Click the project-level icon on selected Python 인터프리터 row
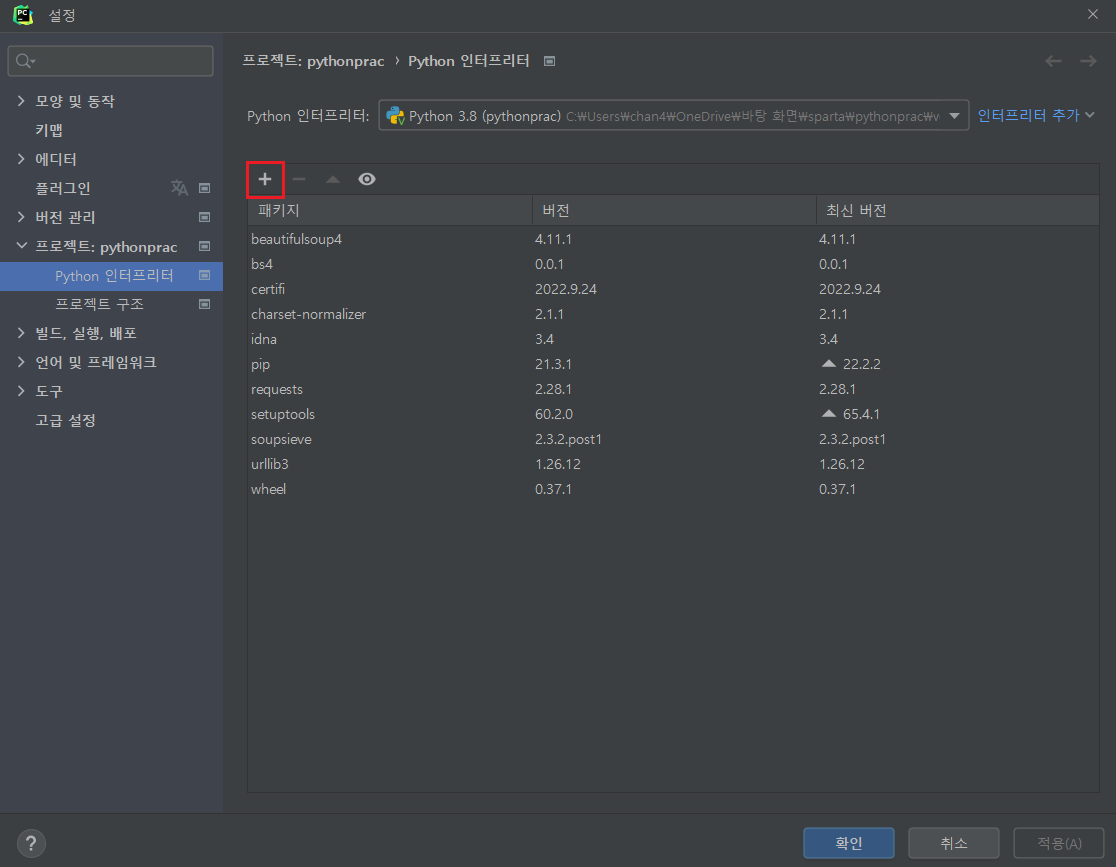 click(x=204, y=275)
